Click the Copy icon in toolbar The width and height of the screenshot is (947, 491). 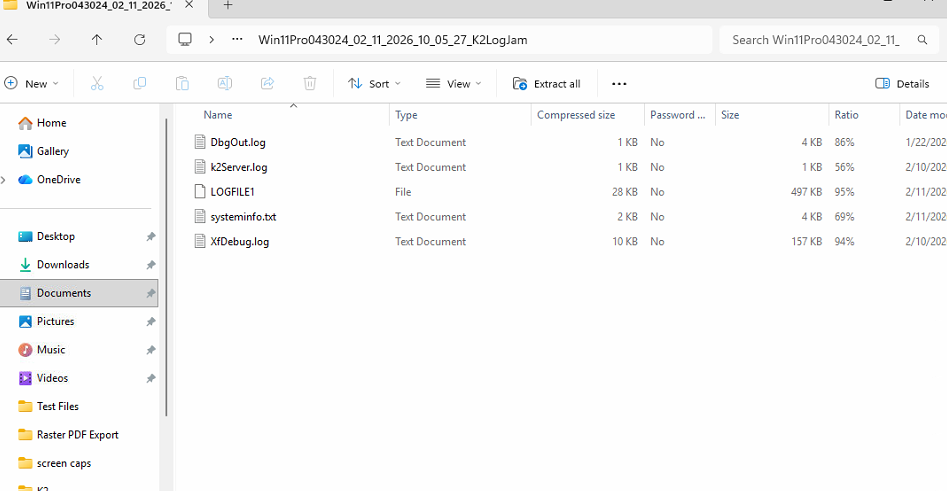[x=140, y=84]
